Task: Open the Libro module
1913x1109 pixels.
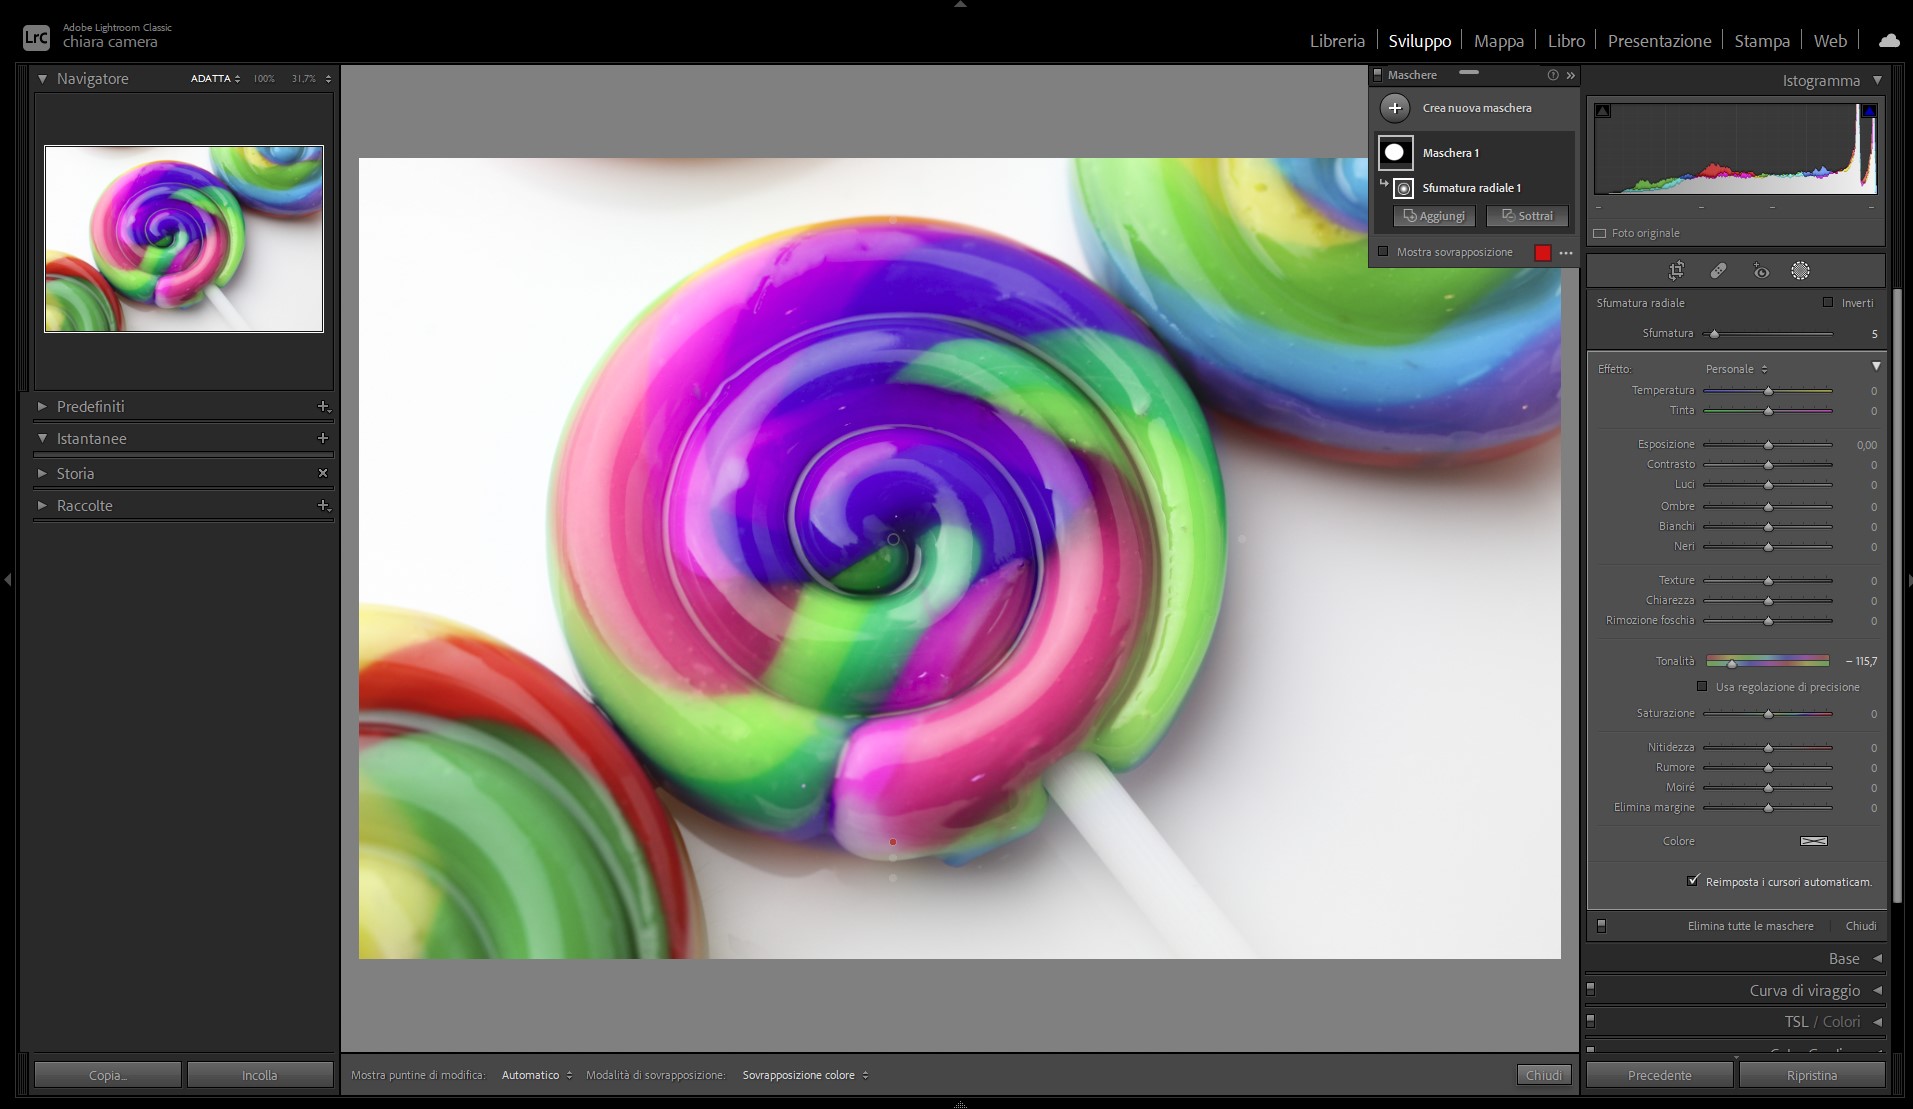Action: pyautogui.click(x=1566, y=41)
